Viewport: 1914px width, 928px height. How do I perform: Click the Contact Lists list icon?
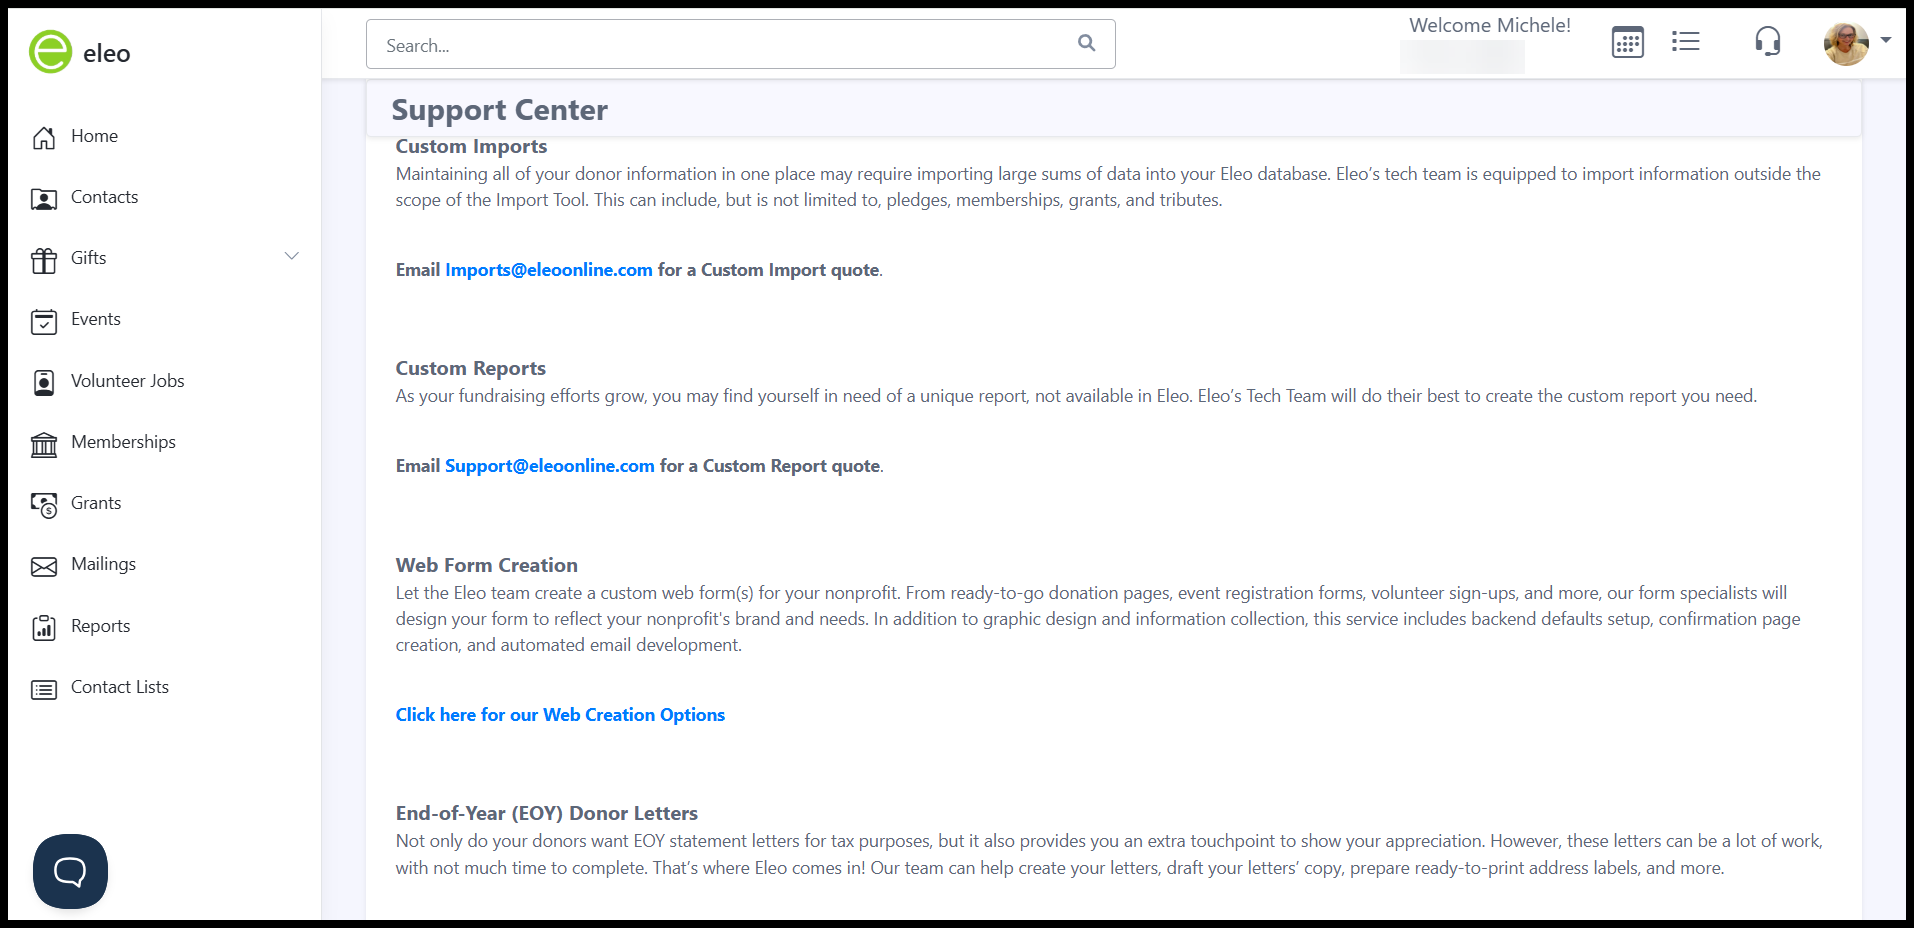tap(44, 689)
